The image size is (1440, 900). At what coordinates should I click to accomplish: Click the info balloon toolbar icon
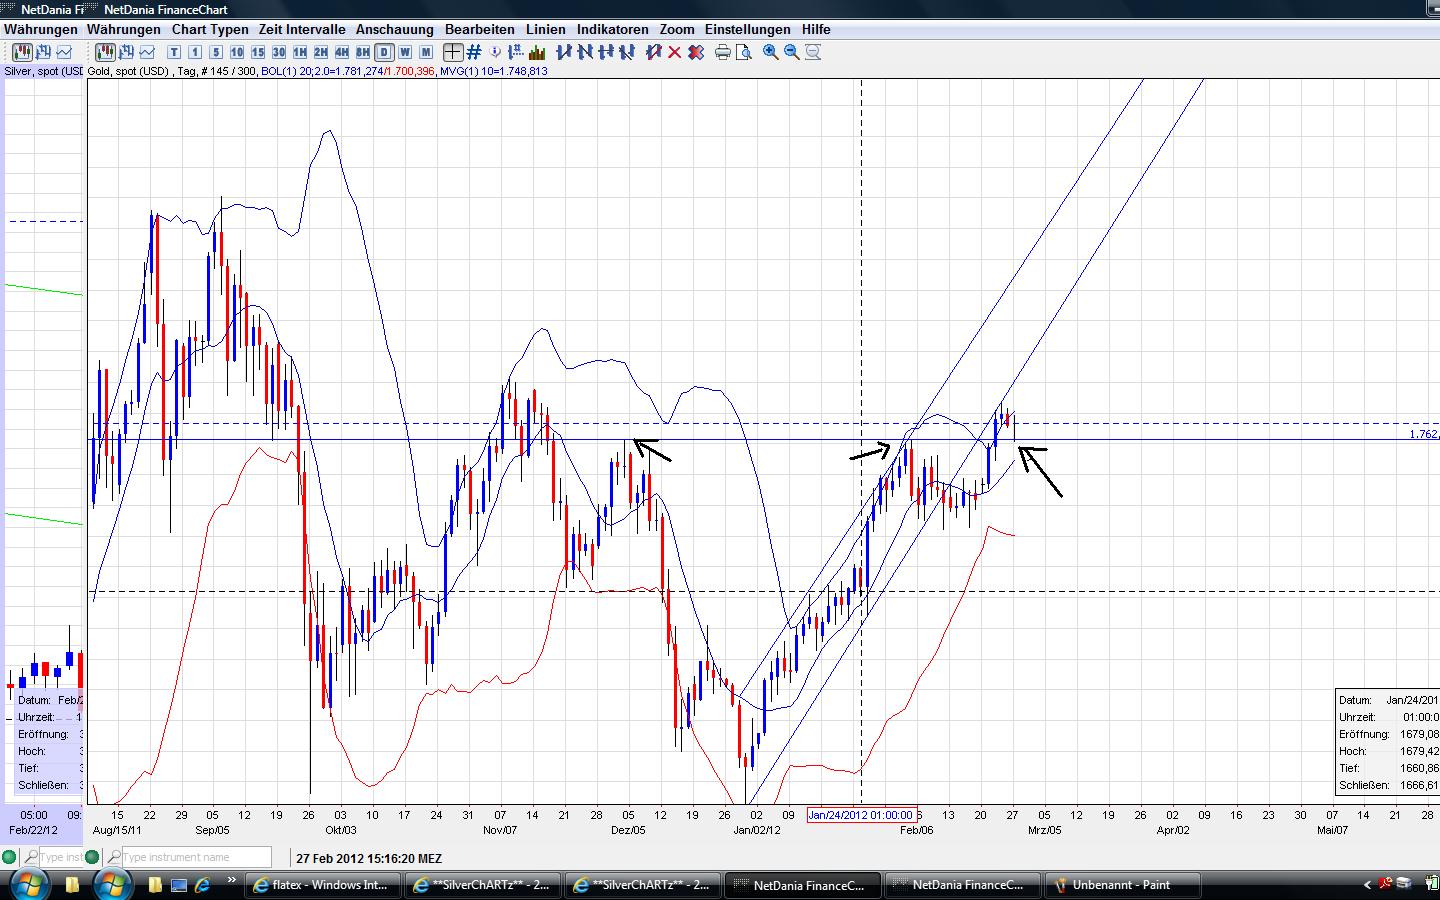[x=497, y=52]
